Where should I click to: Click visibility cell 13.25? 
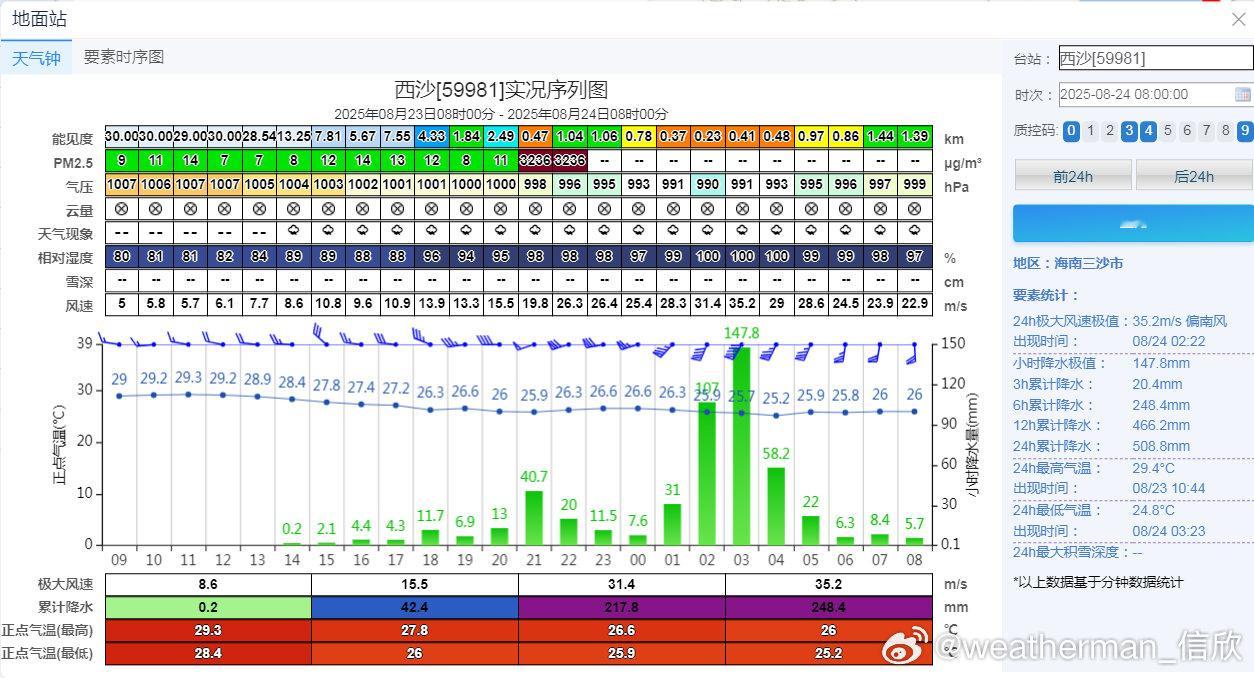click(x=294, y=136)
